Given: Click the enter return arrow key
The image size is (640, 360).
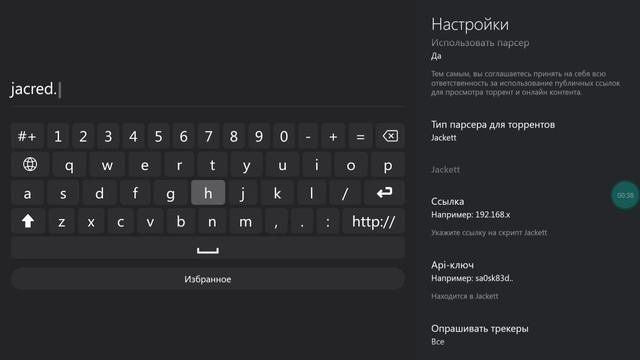Looking at the screenshot, I should click(384, 193).
